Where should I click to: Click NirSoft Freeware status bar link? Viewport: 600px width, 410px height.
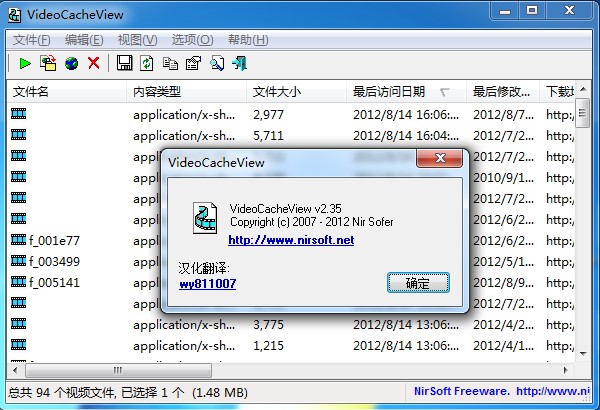point(502,392)
